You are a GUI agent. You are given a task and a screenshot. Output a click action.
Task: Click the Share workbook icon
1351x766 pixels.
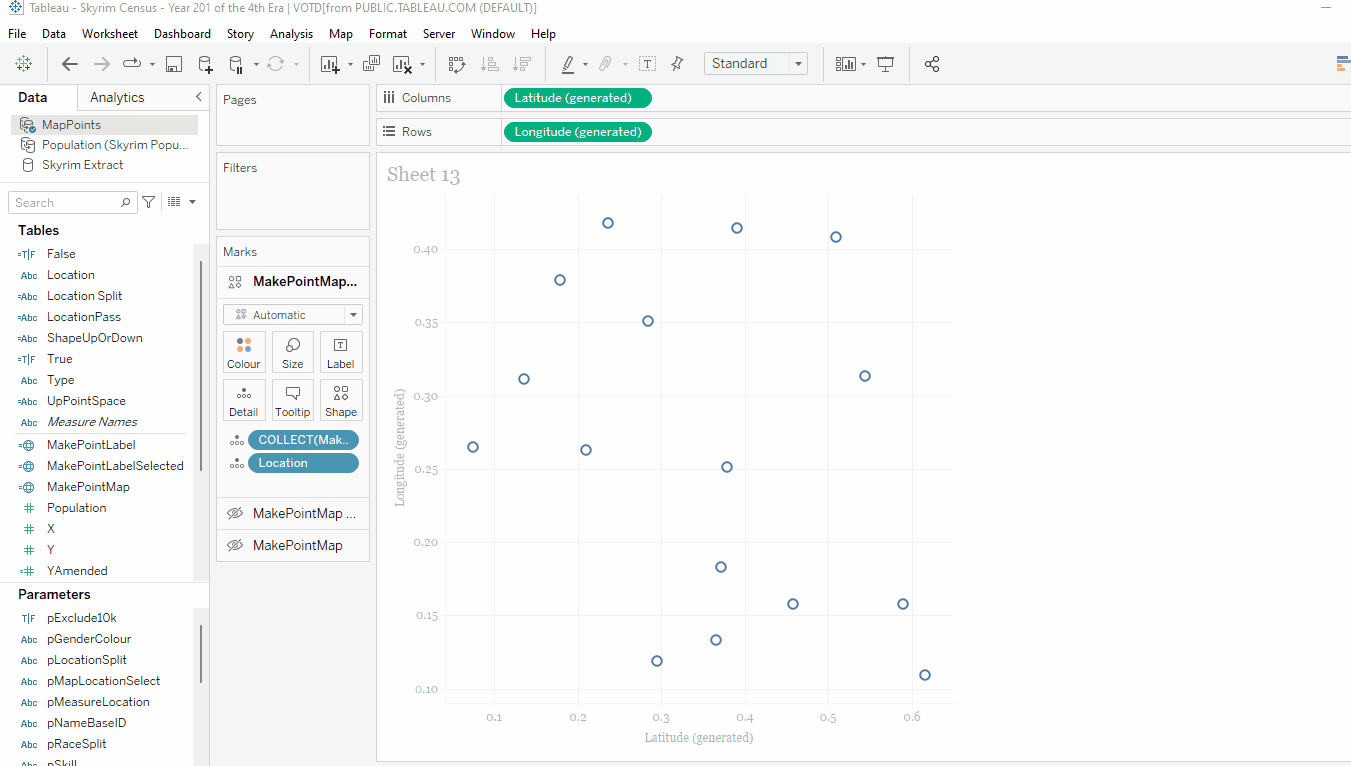(x=932, y=64)
